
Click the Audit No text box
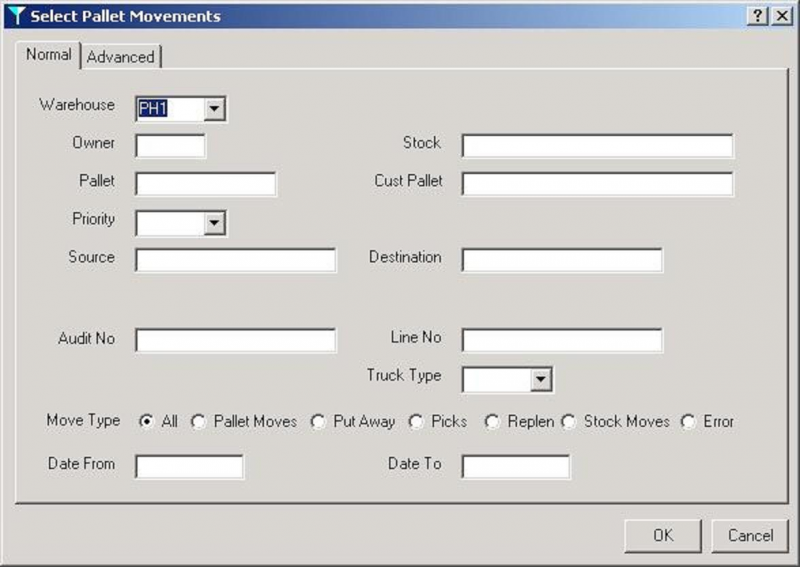coord(236,340)
